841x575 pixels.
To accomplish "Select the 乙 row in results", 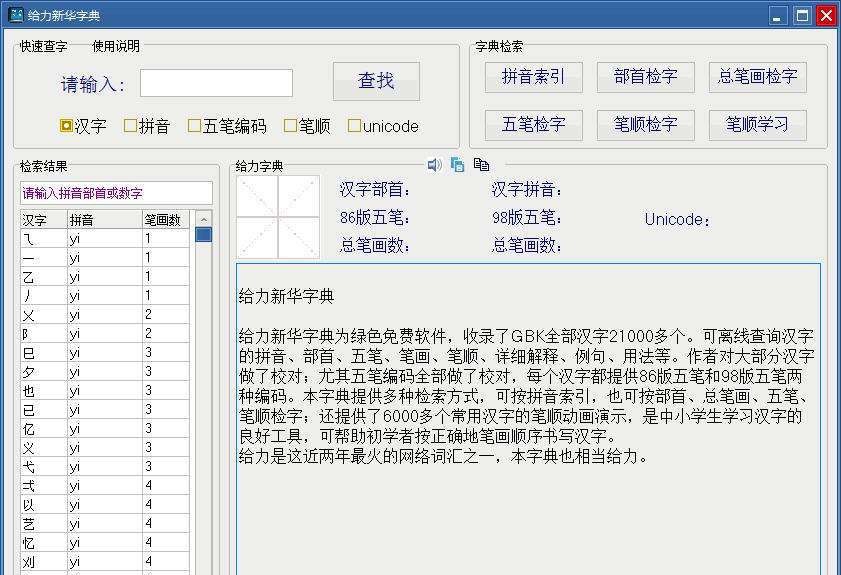I will pyautogui.click(x=105, y=277).
